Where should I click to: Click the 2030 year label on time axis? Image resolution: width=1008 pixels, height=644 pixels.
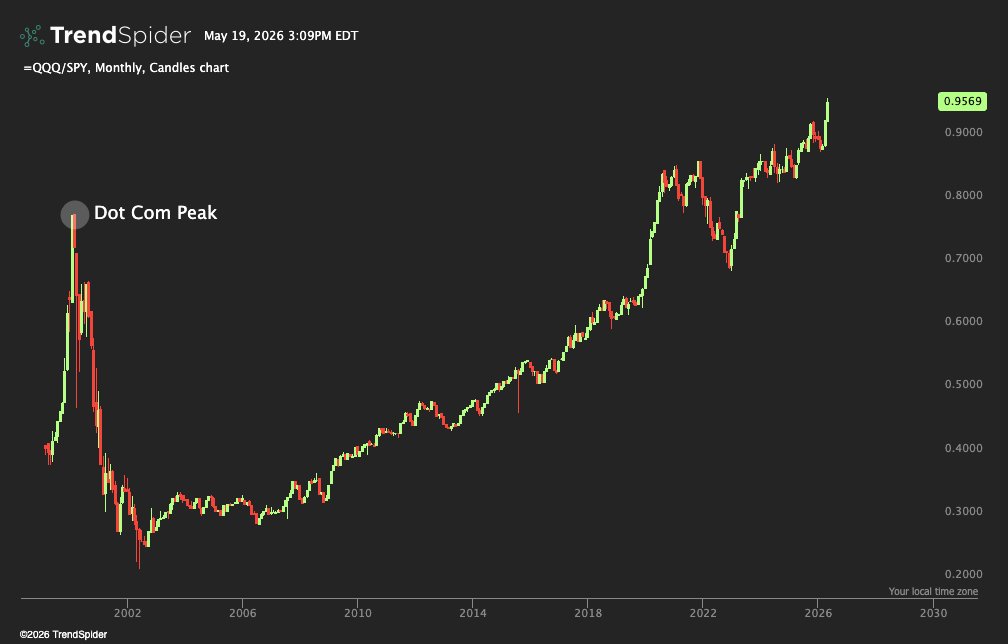[x=933, y=613]
